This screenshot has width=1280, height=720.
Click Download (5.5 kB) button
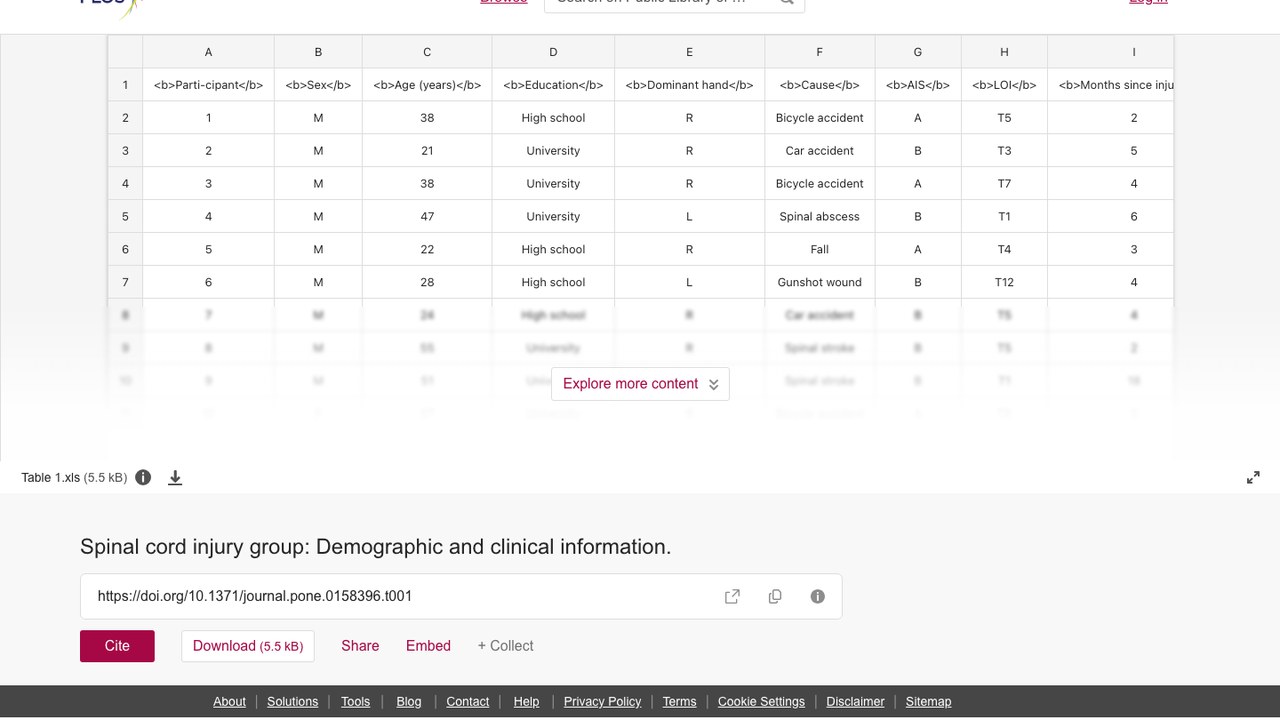coord(248,646)
